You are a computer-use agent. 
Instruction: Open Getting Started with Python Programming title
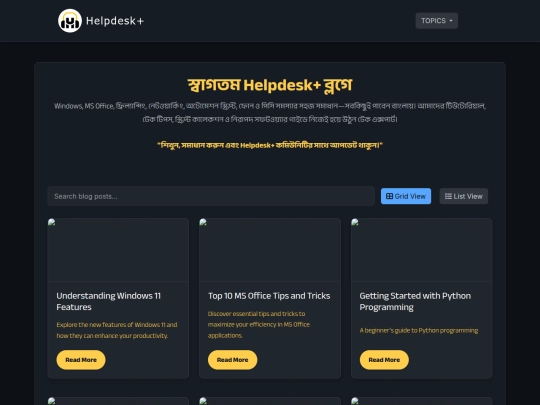click(x=415, y=301)
